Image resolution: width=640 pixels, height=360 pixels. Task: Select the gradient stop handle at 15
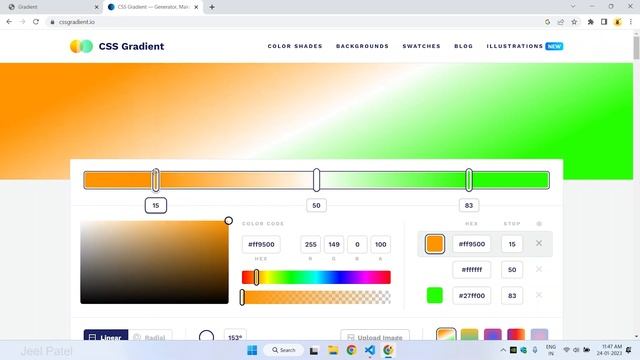(156, 180)
